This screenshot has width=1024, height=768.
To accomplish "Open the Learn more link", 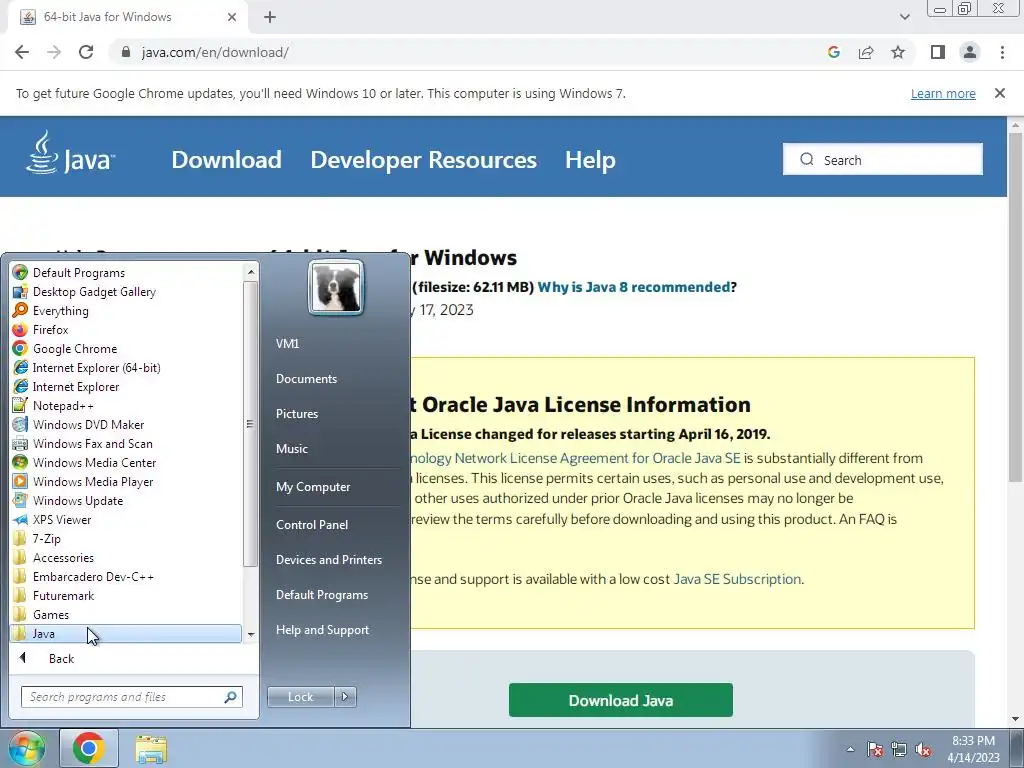I will [x=943, y=93].
